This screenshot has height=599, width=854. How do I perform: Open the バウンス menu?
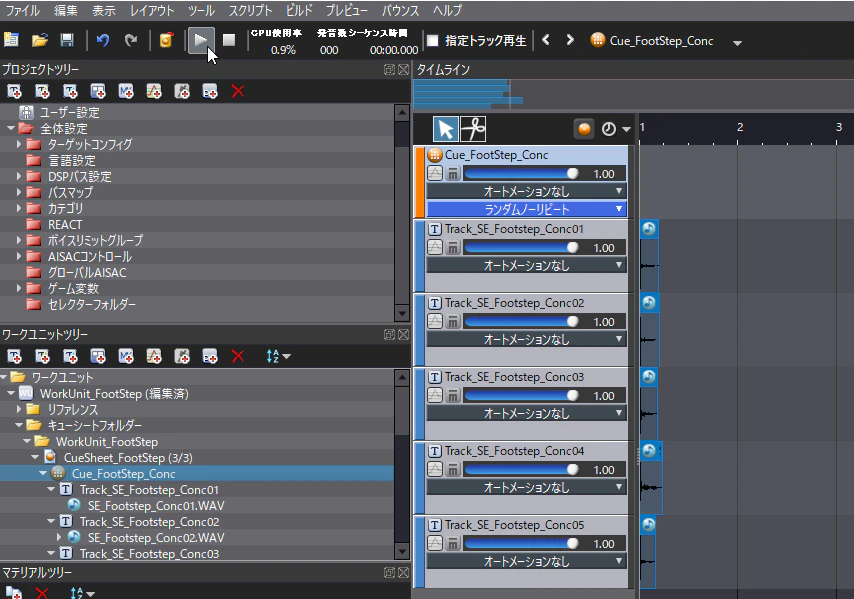(400, 10)
